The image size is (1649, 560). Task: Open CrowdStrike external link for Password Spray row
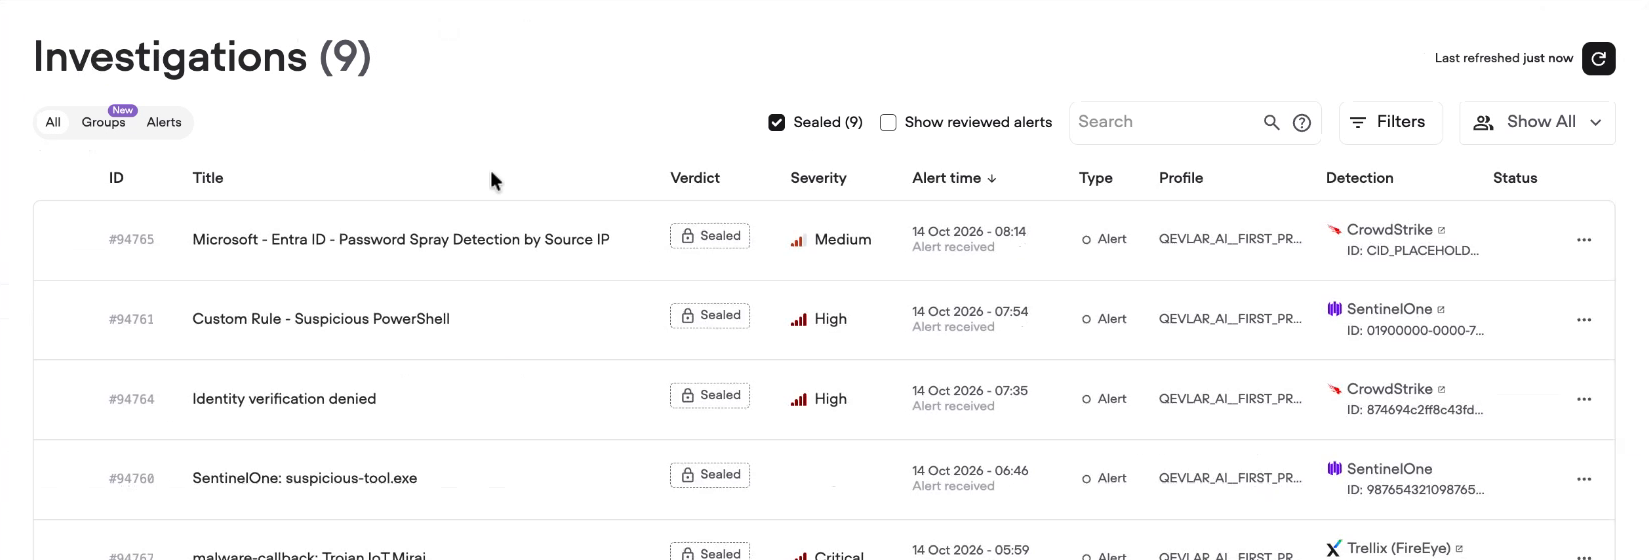pyautogui.click(x=1441, y=230)
